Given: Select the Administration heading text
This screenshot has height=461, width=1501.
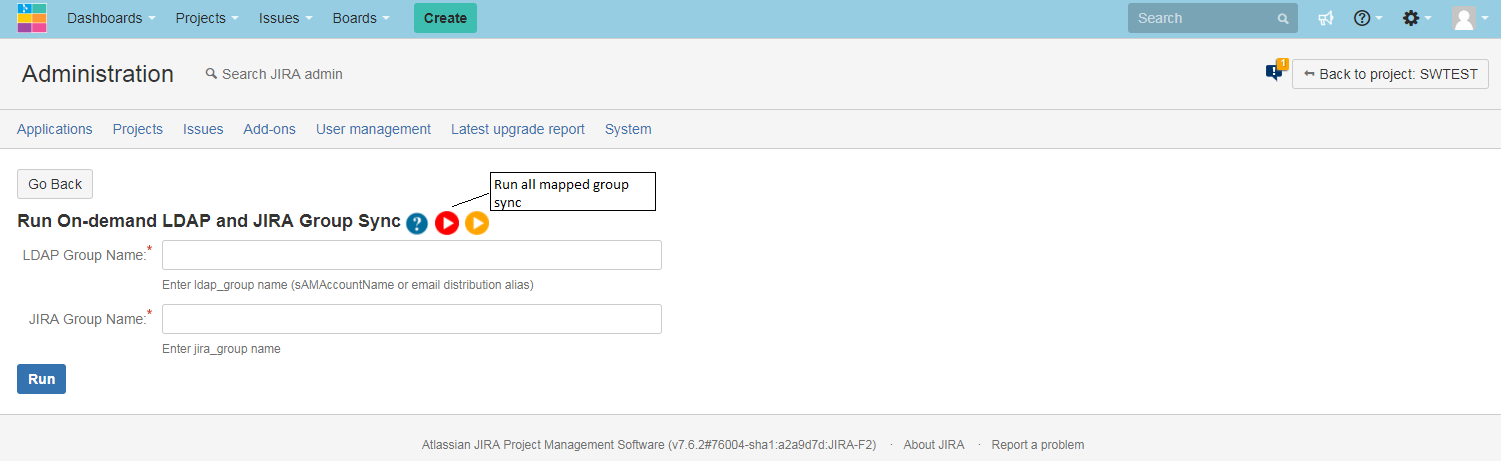Looking at the screenshot, I should [x=98, y=74].
